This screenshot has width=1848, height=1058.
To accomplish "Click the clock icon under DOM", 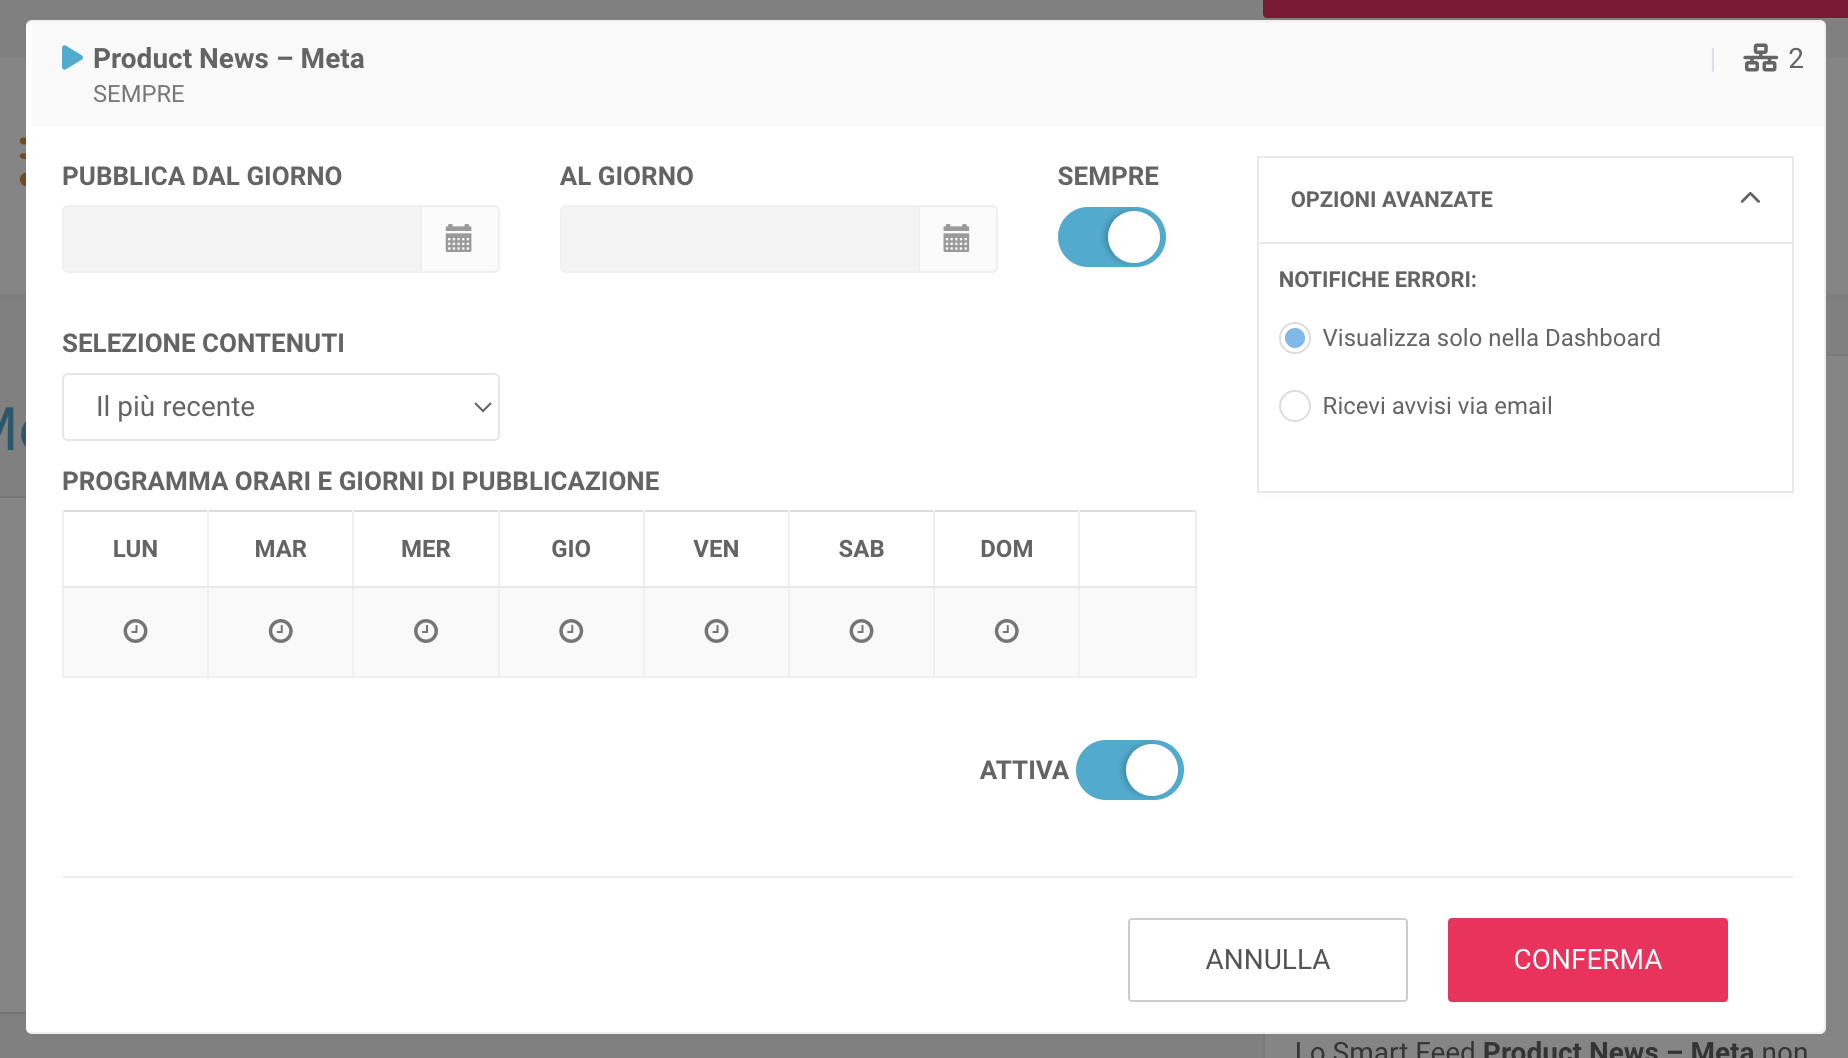I will pos(1006,631).
